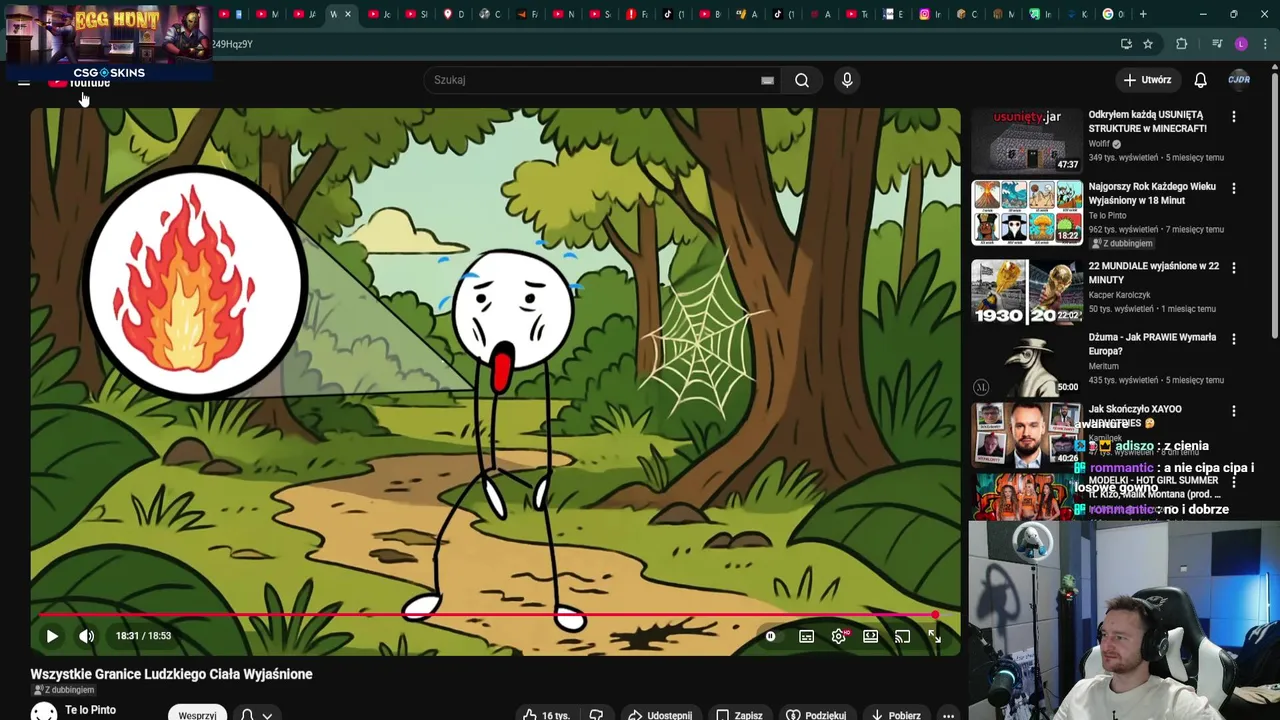This screenshot has width=1280, height=720.
Task: Cast video with Play on TV icon
Action: [x=902, y=636]
